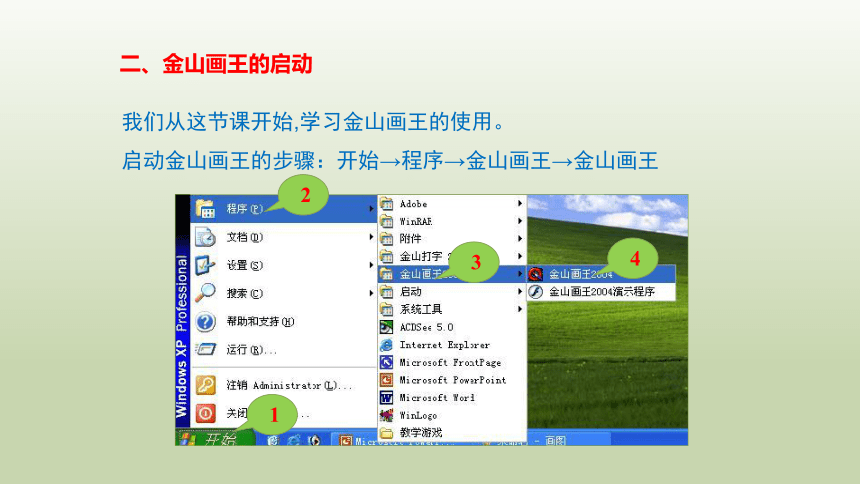Click the 系统工具 folder label
Image resolution: width=860 pixels, height=484 pixels.
pyautogui.click(x=421, y=309)
